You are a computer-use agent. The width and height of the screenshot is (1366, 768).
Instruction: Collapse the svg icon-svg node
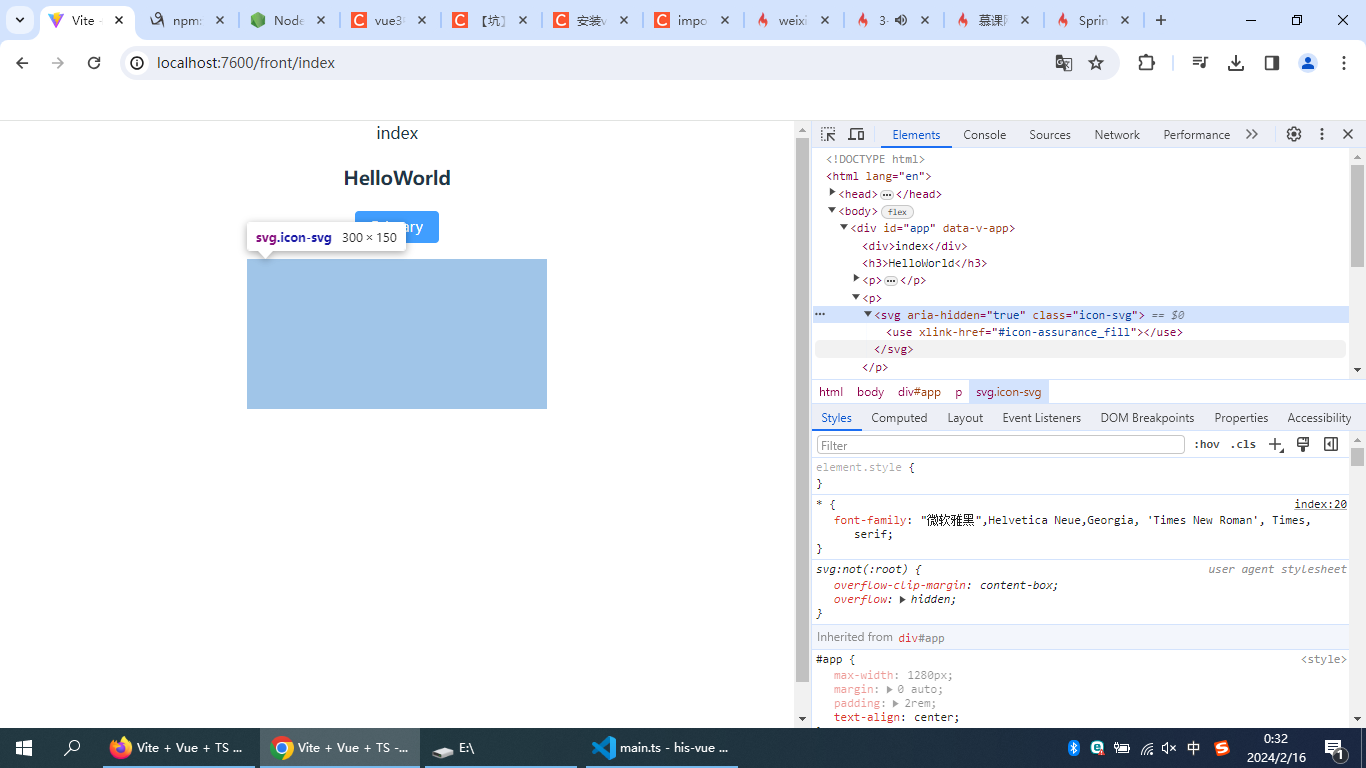868,314
